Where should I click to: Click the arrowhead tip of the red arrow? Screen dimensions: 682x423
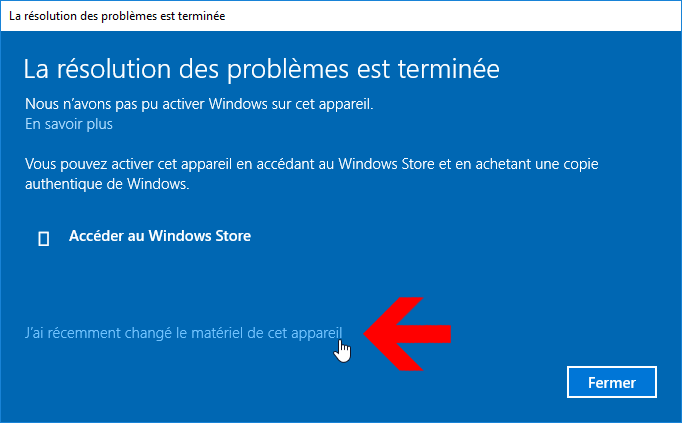(x=366, y=334)
